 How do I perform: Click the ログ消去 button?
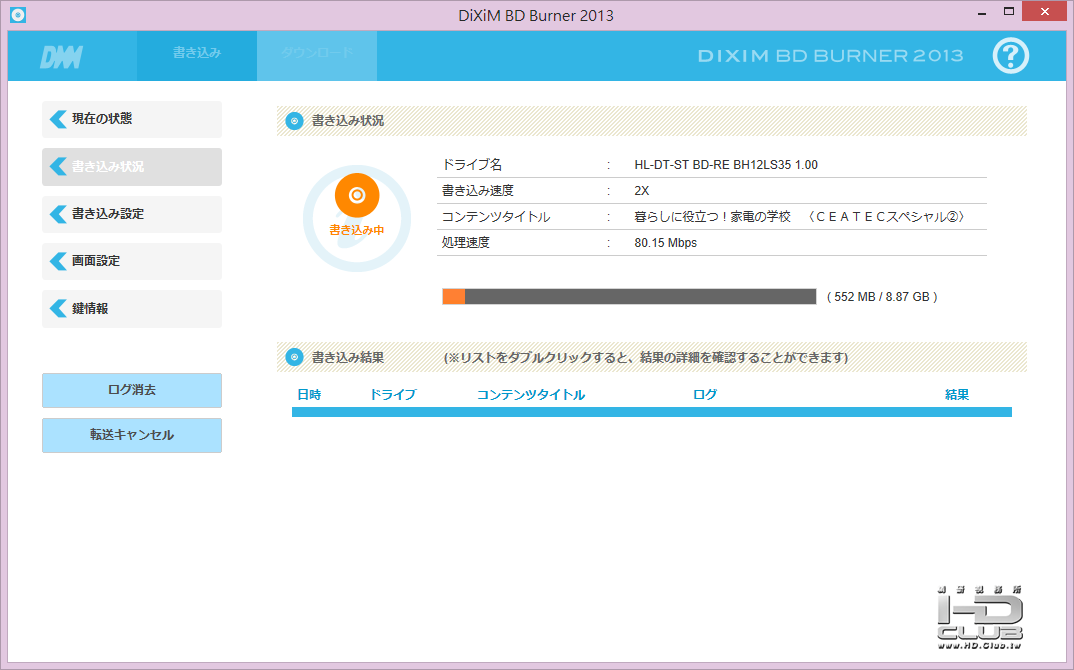coord(132,390)
